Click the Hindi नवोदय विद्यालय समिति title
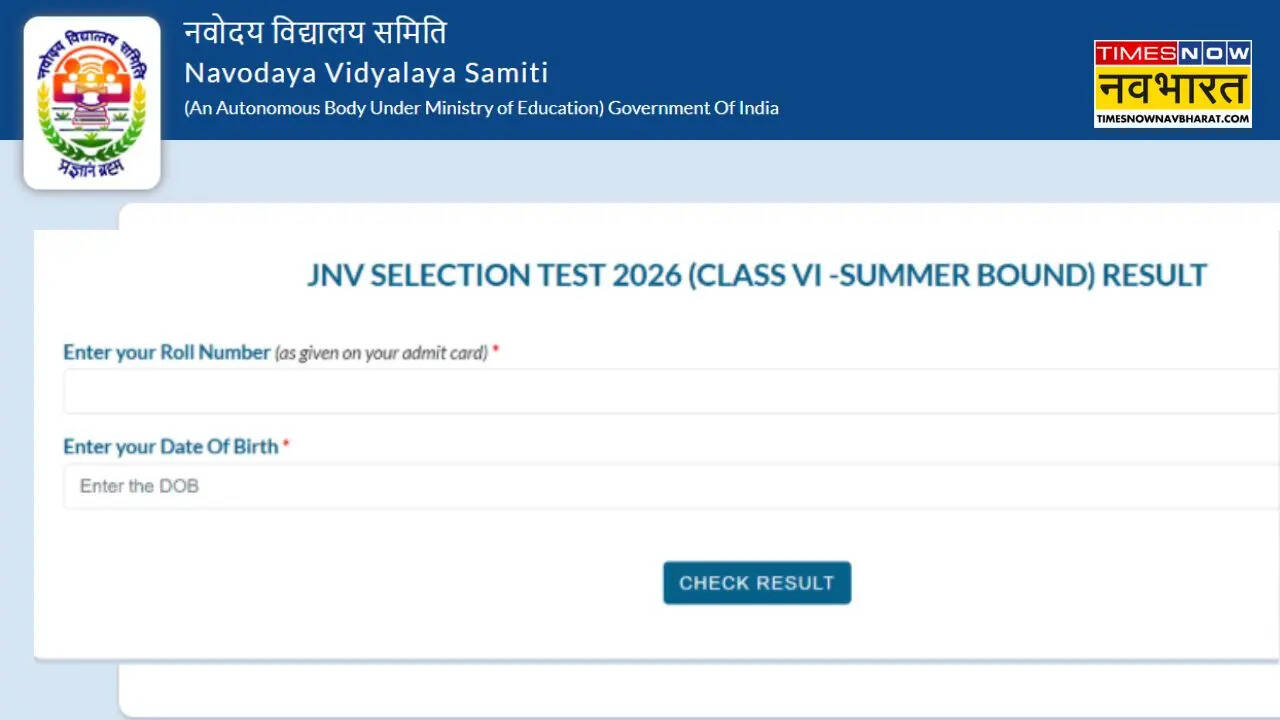This screenshot has width=1280, height=720. 315,33
